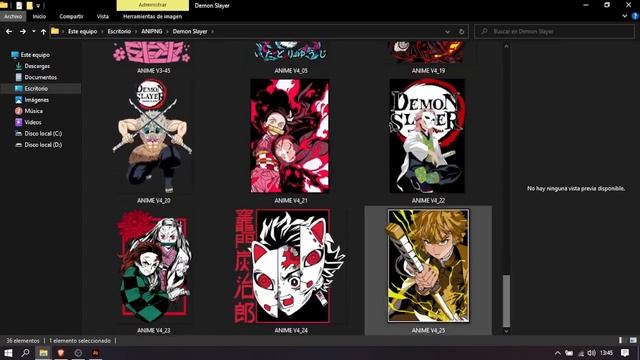
Task: Open Quick Access Toolbar customize dropdown
Action: pos(38,6)
